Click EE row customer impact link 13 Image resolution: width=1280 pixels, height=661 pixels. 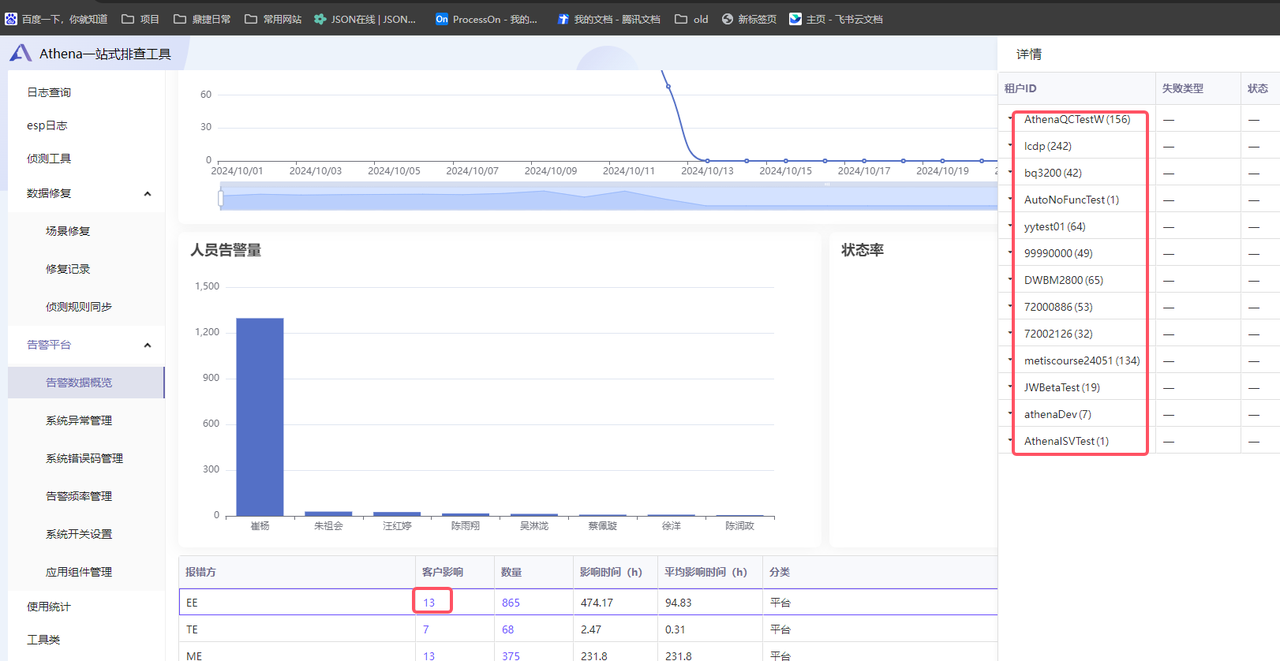click(429, 603)
